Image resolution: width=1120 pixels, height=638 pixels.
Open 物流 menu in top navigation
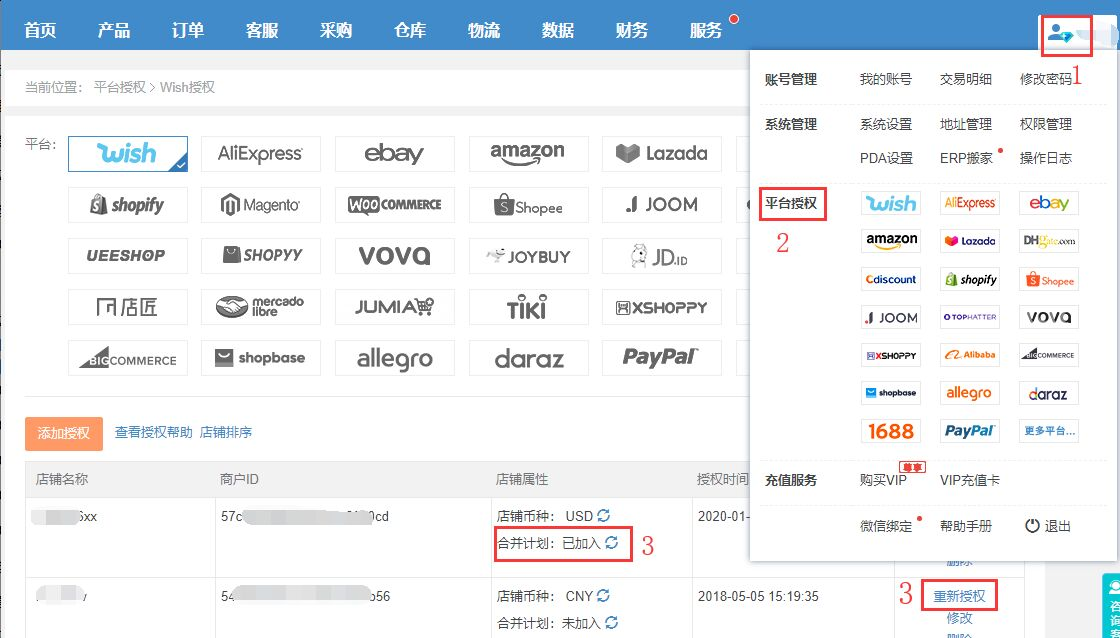pyautogui.click(x=484, y=30)
